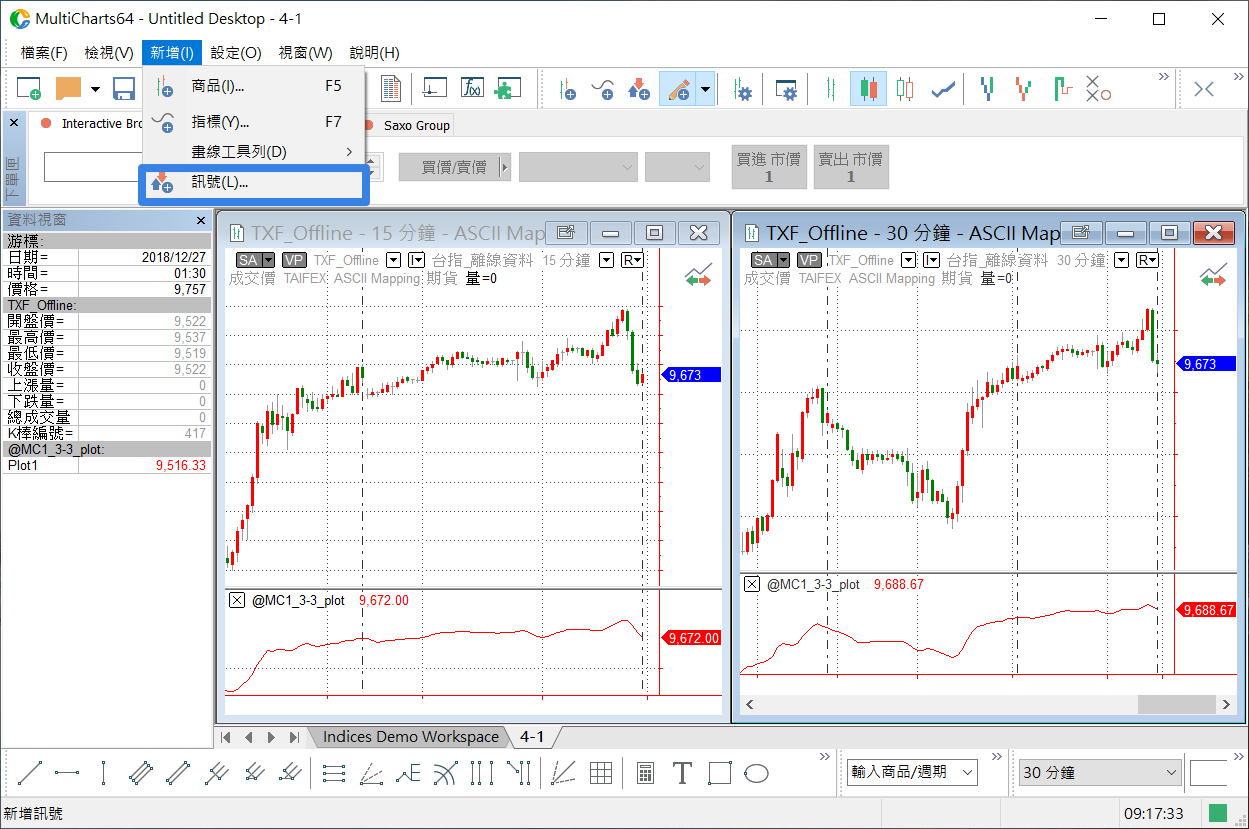Click the PowerLanguage fx editor icon

point(472,88)
